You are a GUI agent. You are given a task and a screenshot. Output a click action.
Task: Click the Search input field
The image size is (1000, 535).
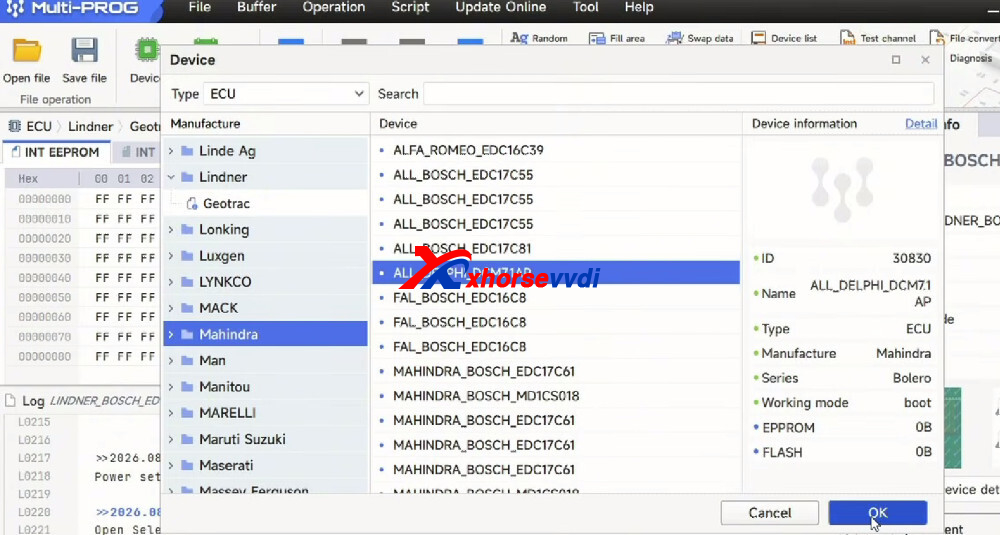679,94
